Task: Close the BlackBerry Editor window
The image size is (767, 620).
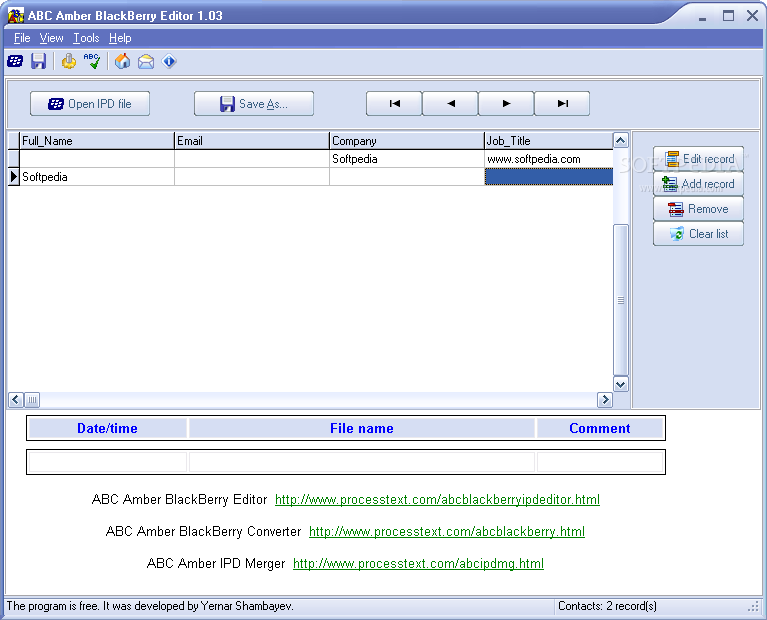Action: click(x=753, y=16)
